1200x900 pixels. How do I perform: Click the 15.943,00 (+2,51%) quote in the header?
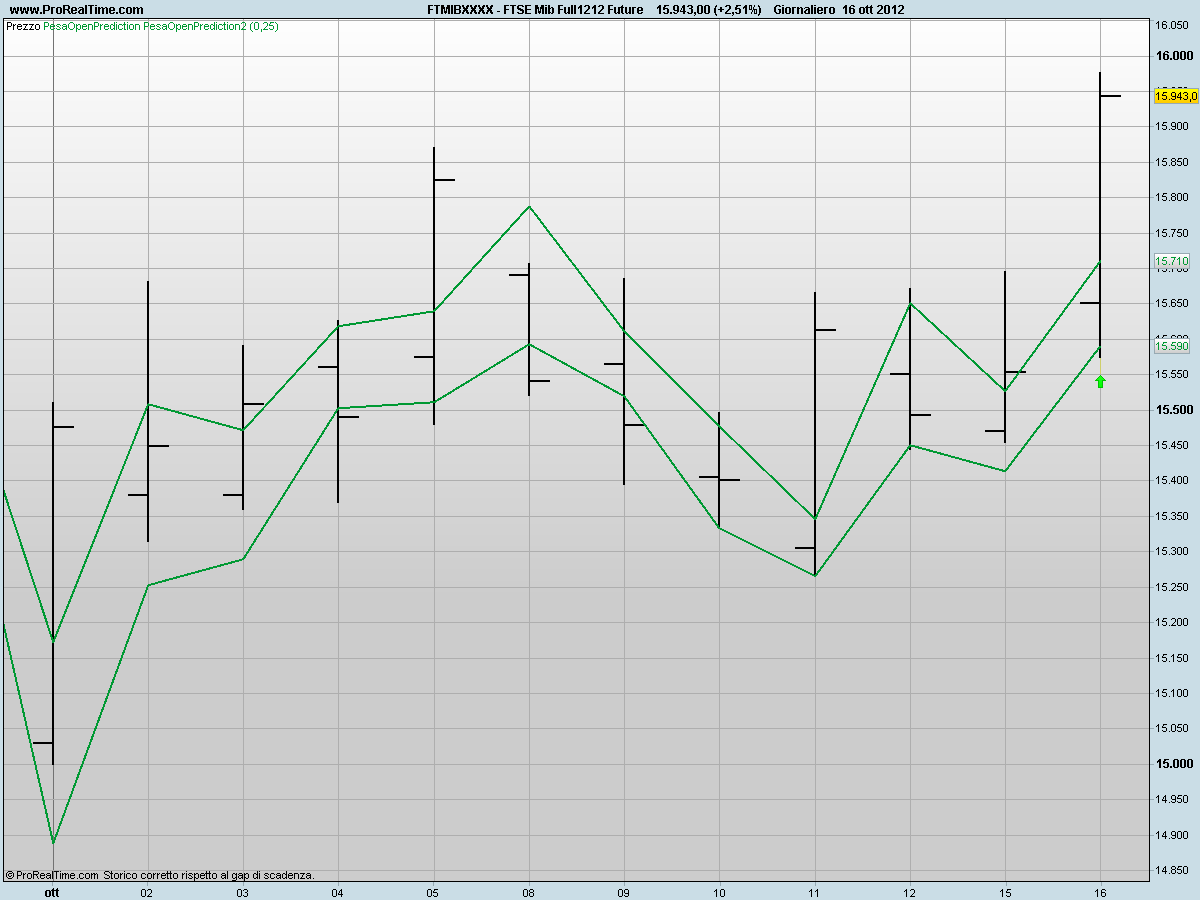708,9
